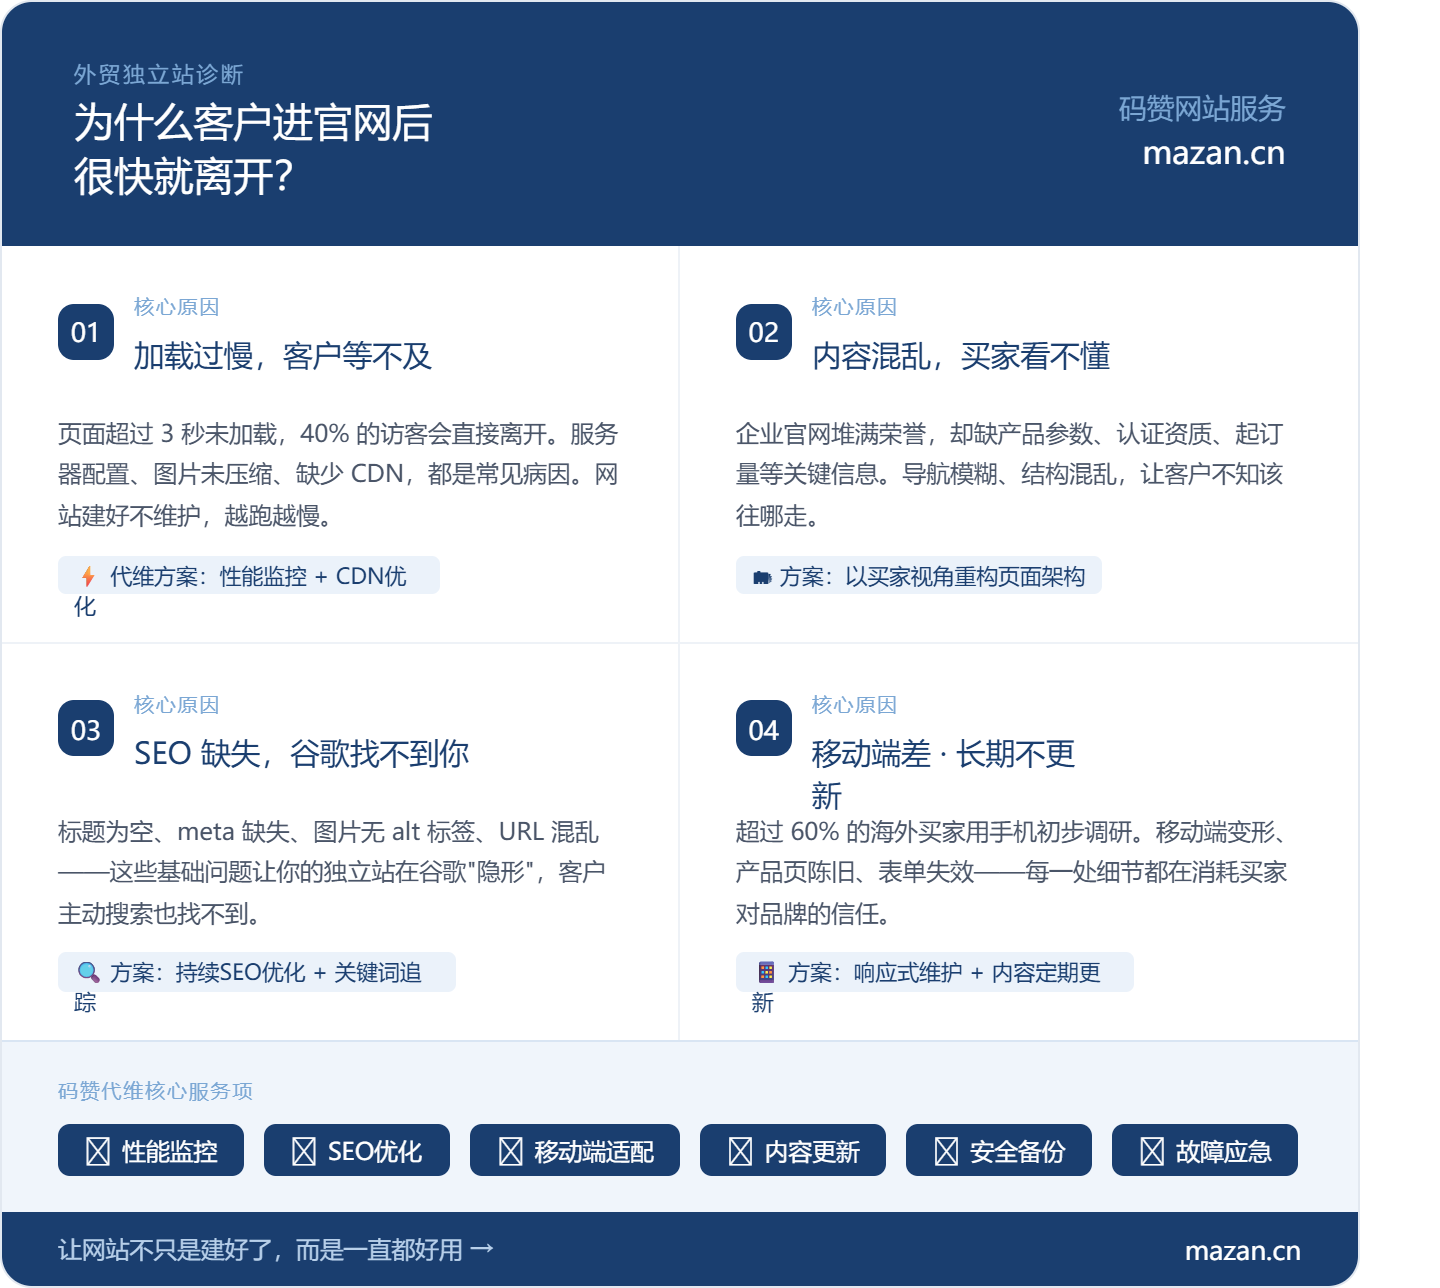Click the paragraph starting 超过 60% 的海外买家
Screen dimensions: 1440x1288
(x=1012, y=872)
